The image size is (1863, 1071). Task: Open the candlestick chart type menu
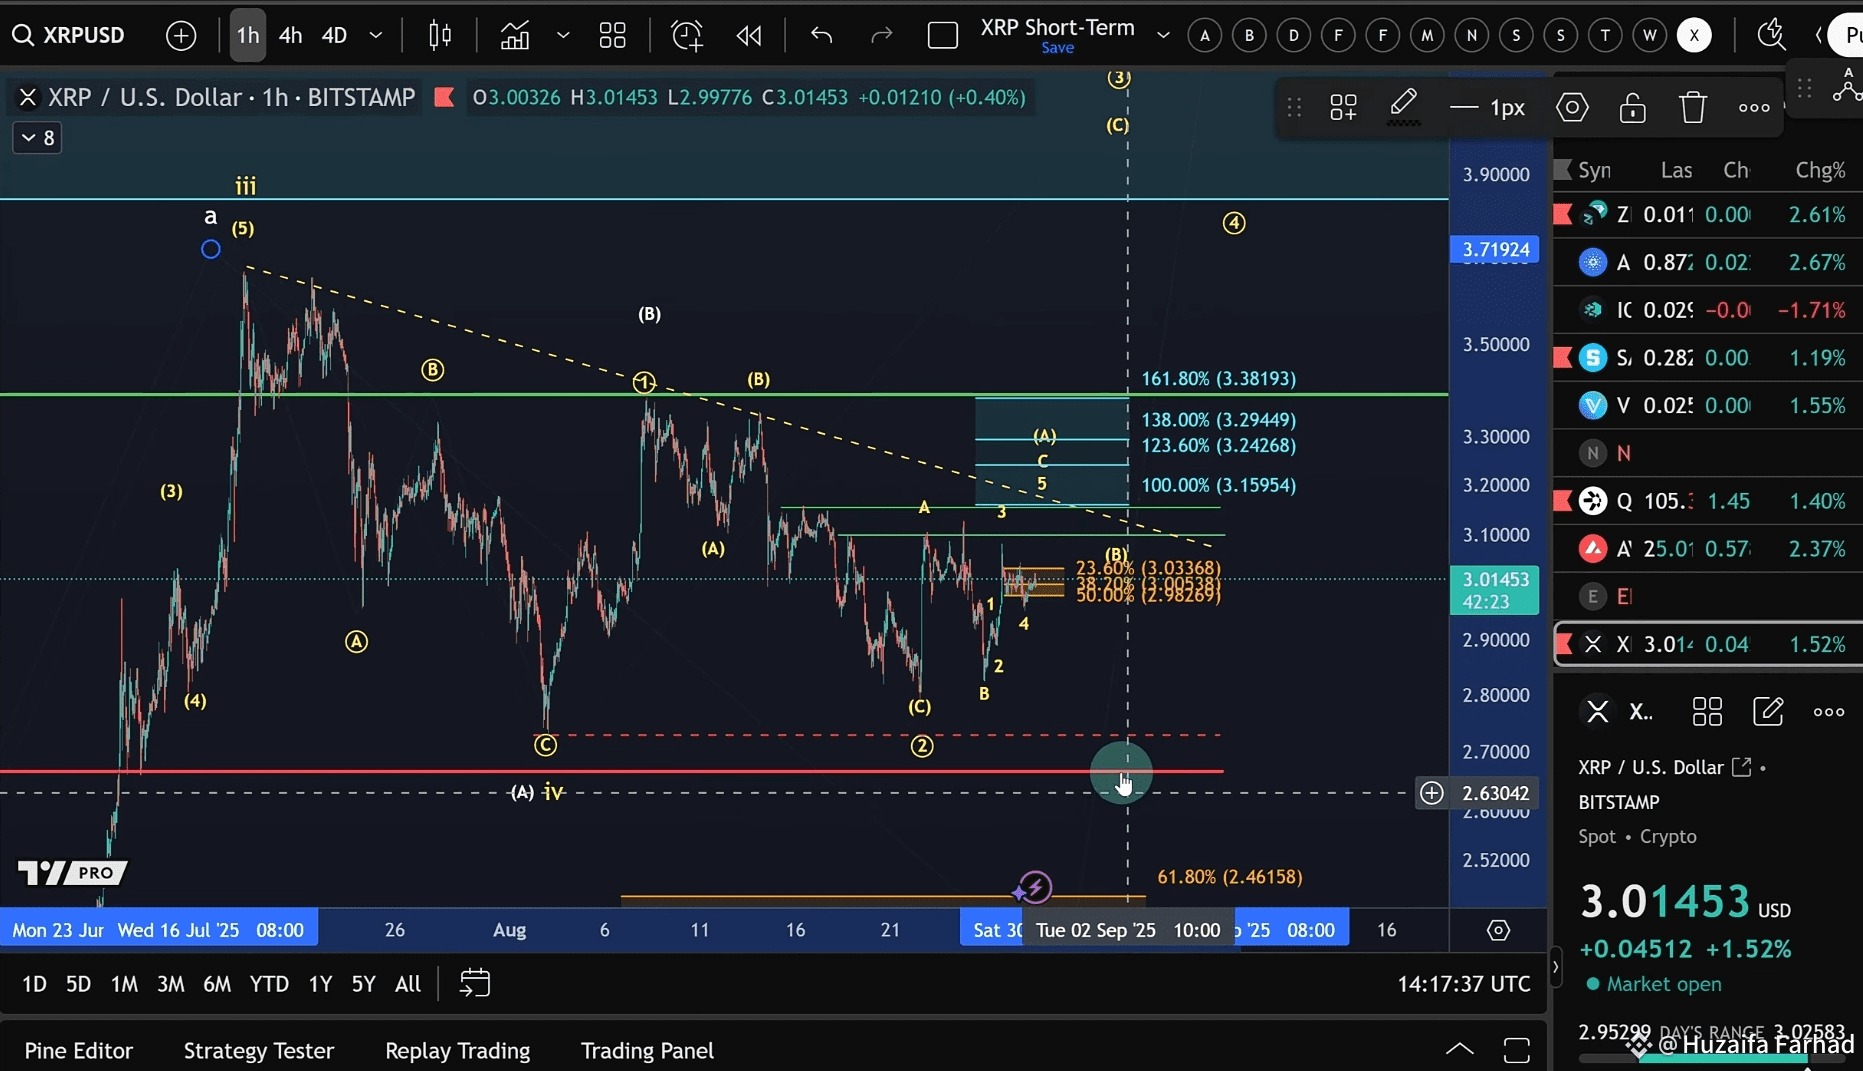coord(440,36)
